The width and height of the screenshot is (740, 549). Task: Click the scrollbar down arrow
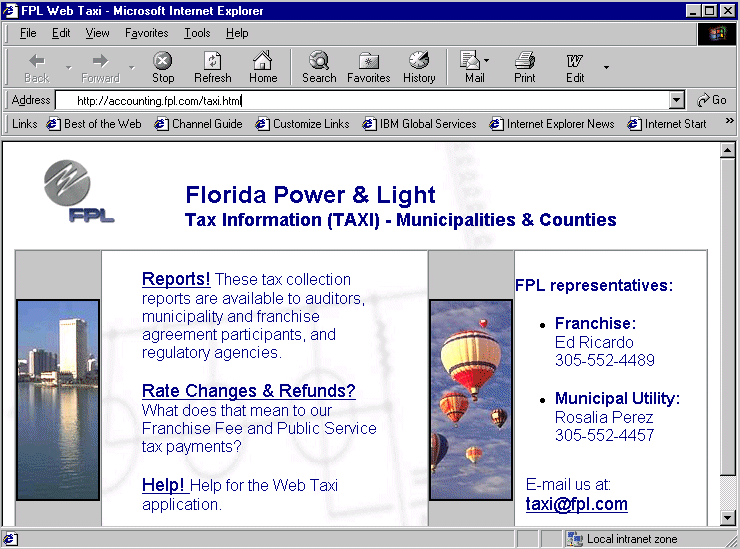727,518
